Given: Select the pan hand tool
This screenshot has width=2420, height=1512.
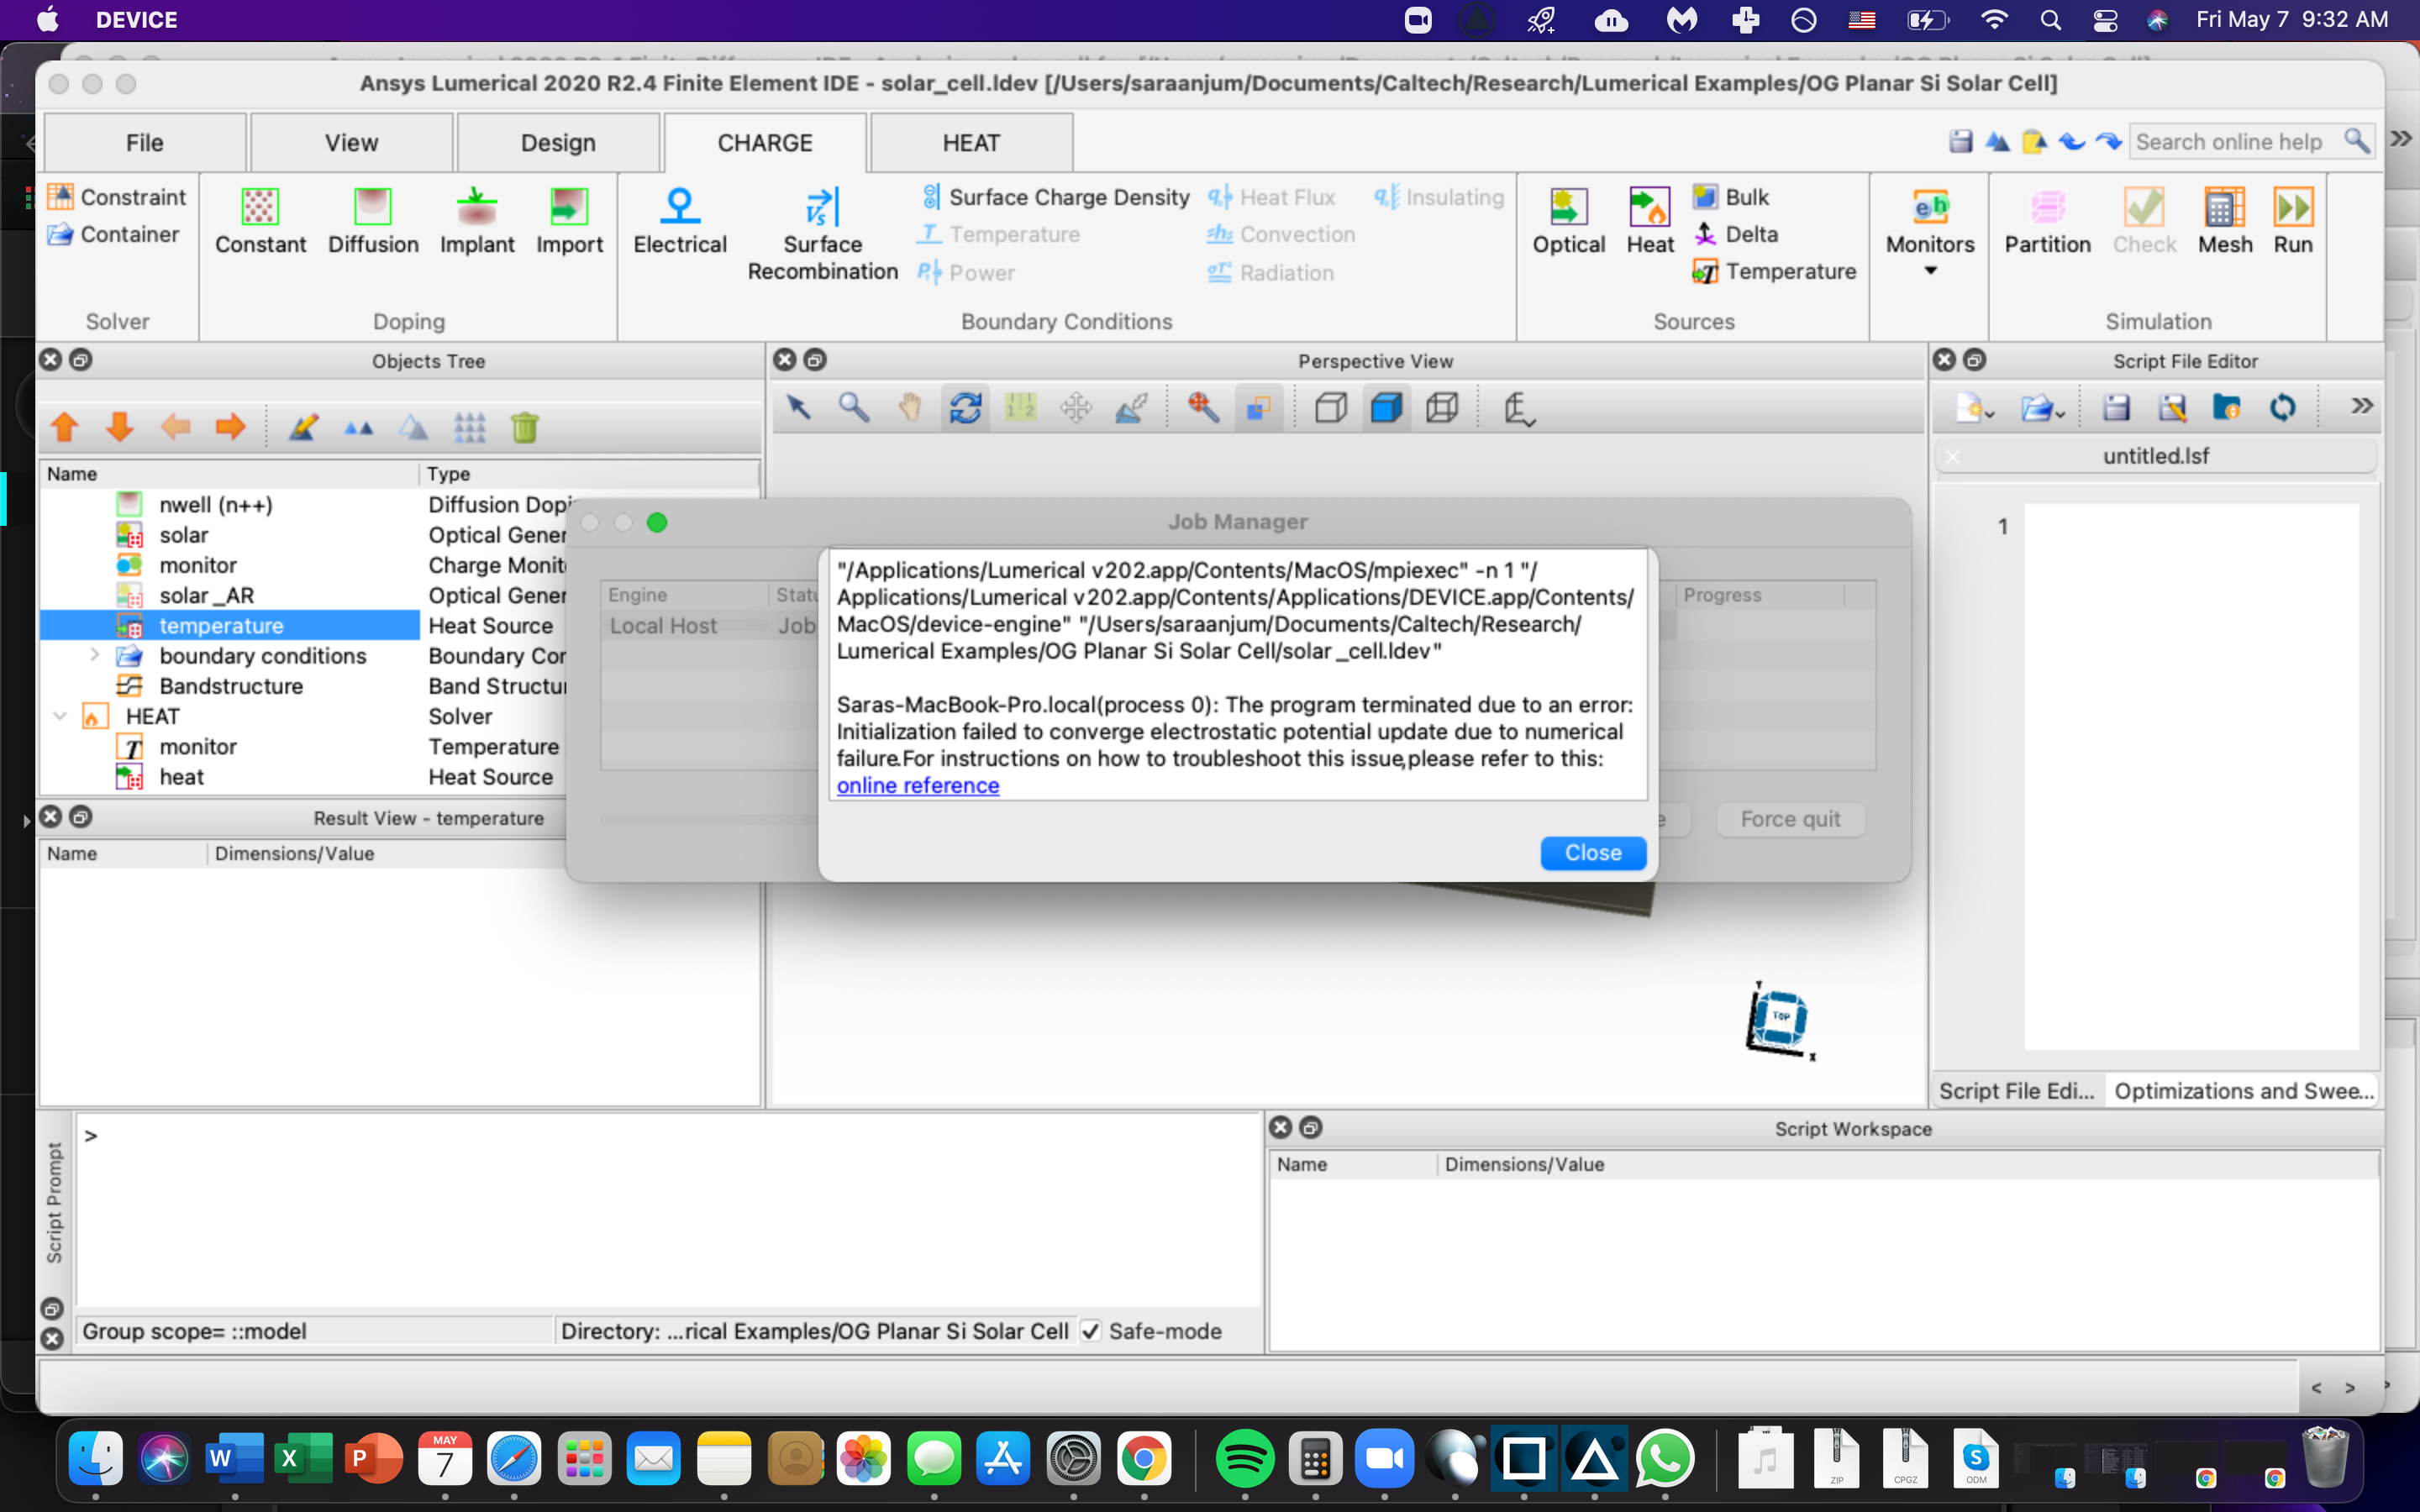Looking at the screenshot, I should (909, 407).
